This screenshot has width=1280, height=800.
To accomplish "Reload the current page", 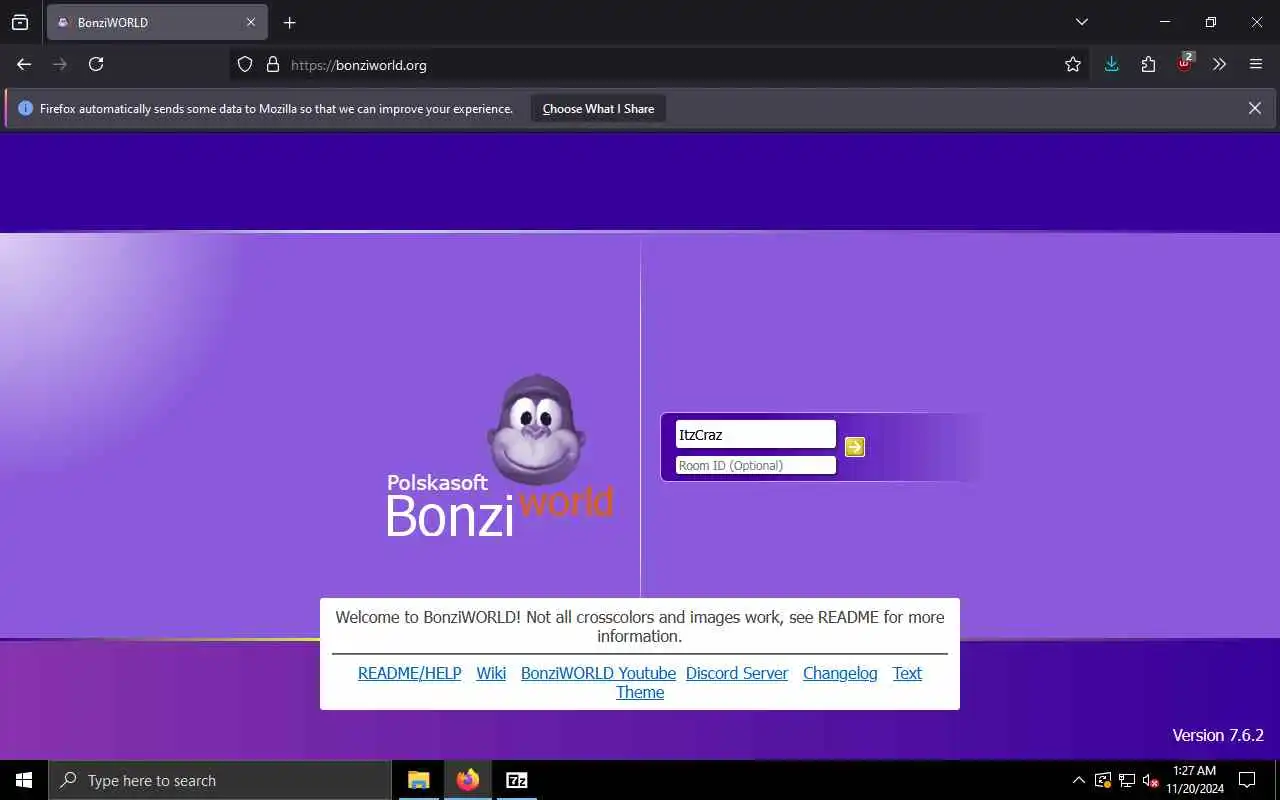I will tap(96, 64).
